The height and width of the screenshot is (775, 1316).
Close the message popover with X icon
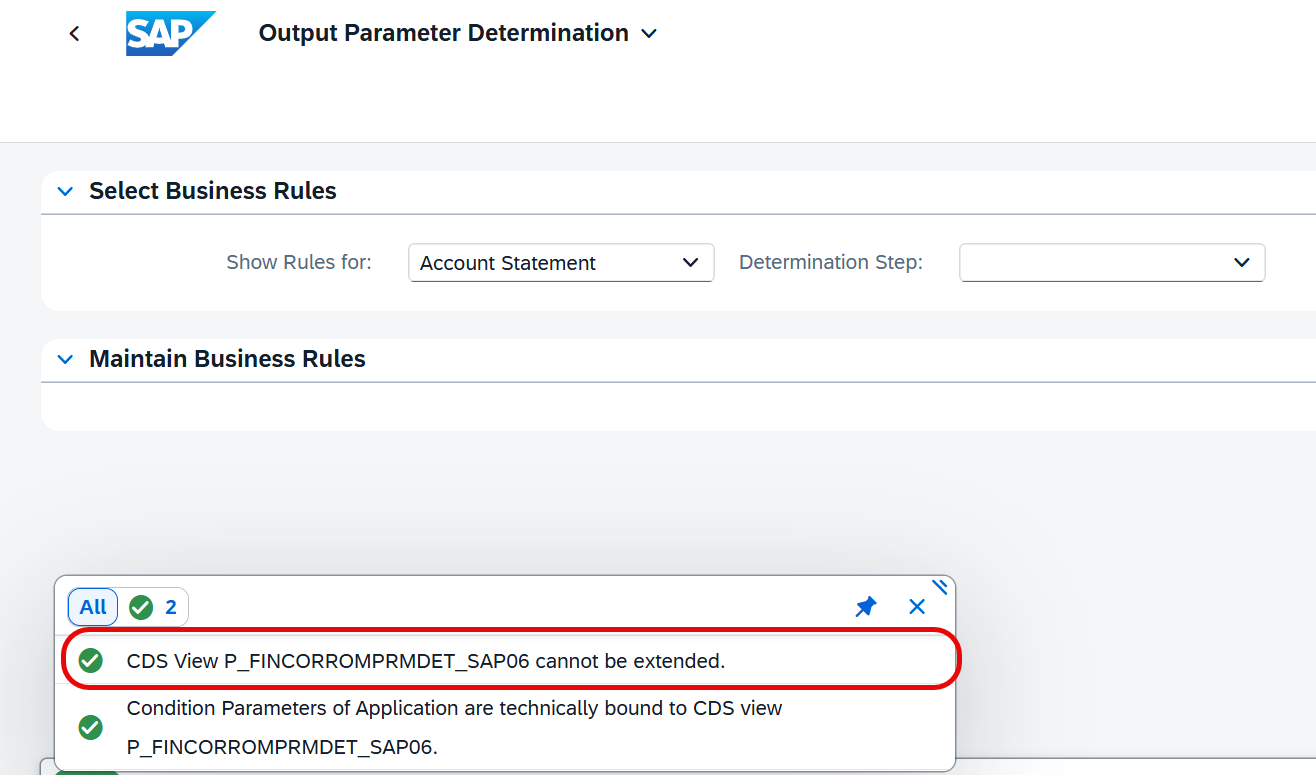pos(917,607)
